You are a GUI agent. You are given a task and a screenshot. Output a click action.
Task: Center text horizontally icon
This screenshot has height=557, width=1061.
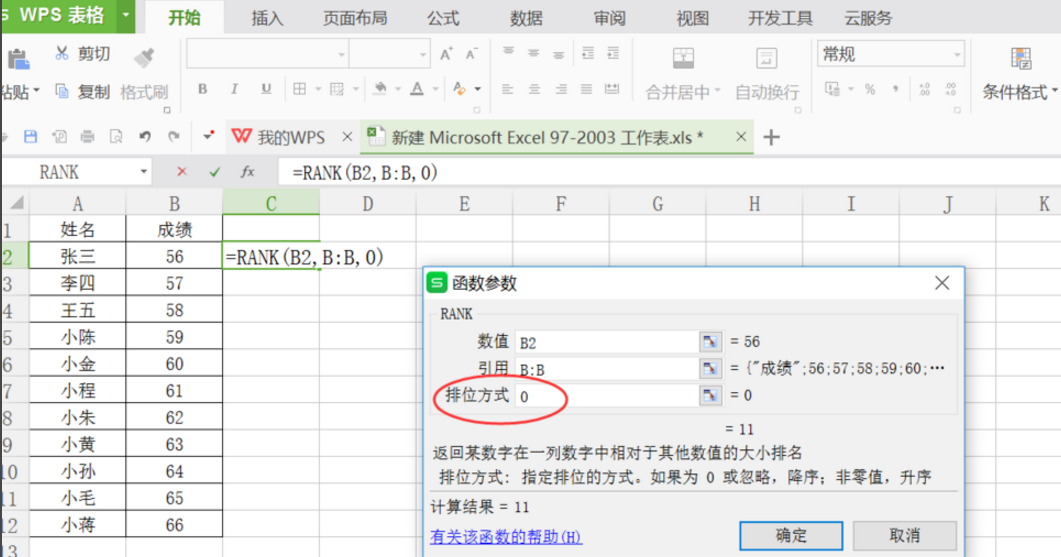pyautogui.click(x=534, y=89)
